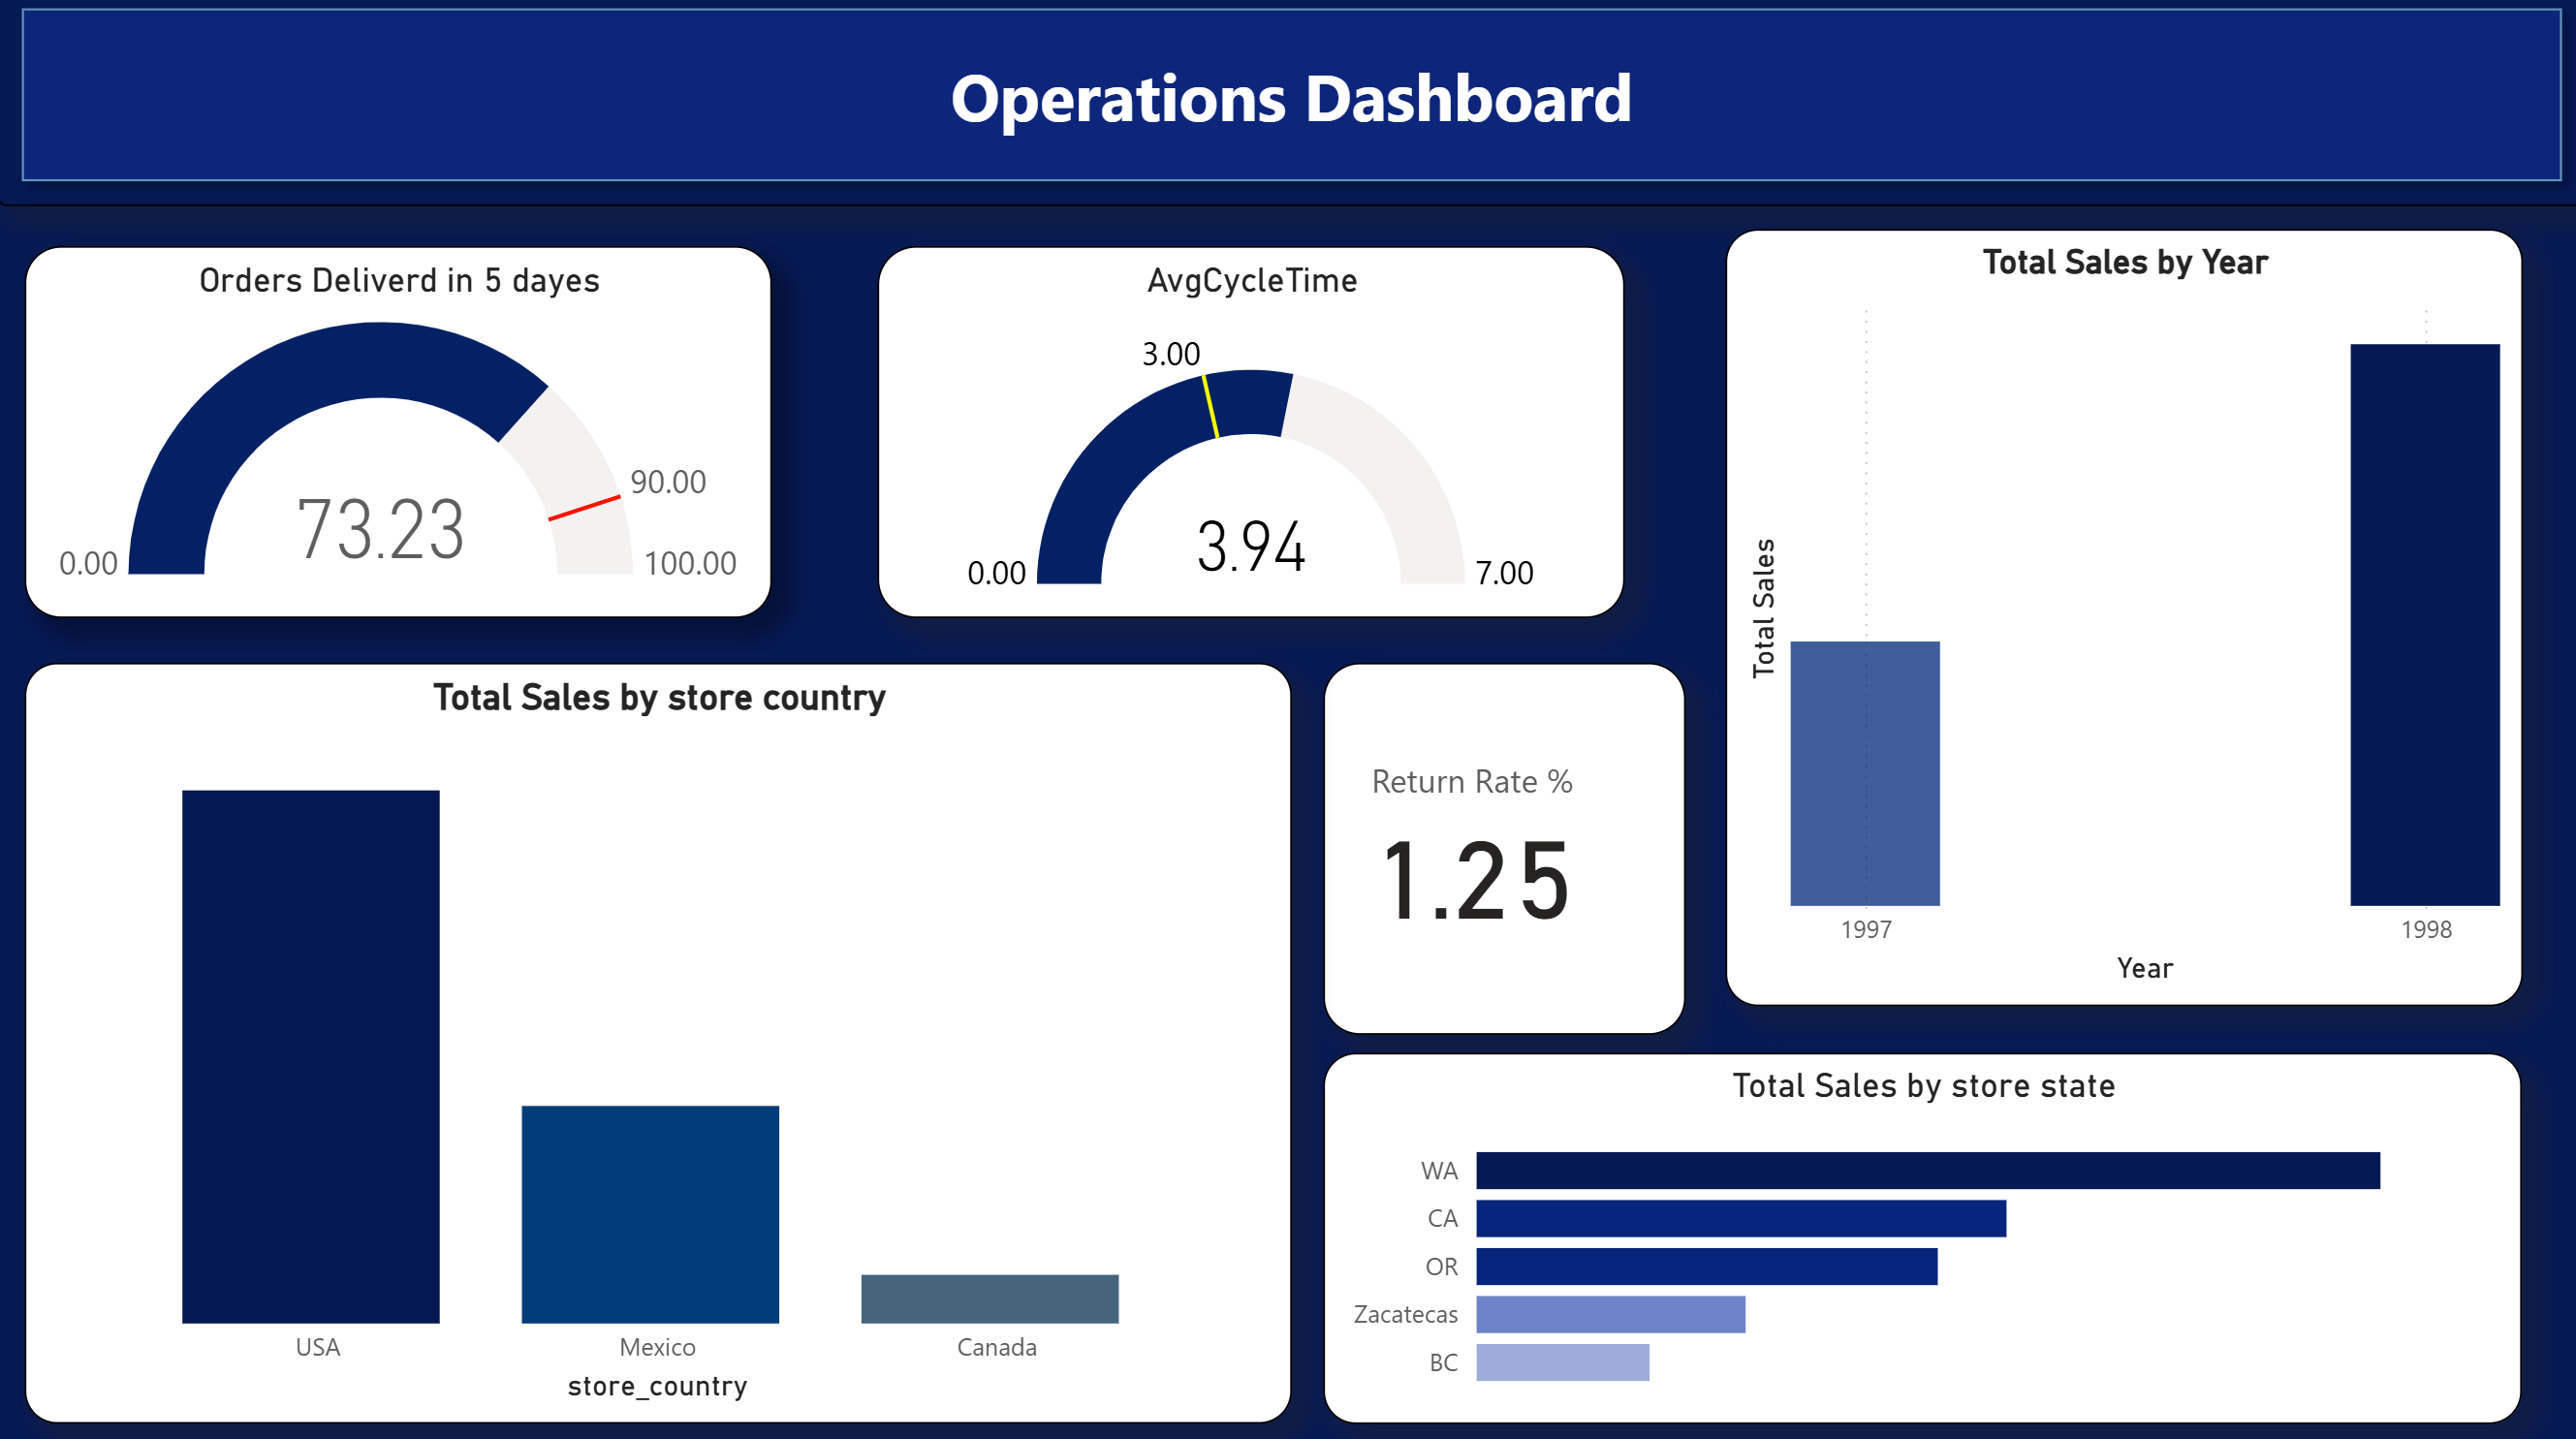The width and height of the screenshot is (2576, 1439).
Task: Select the Canada bar in country chart
Action: pos(990,1298)
